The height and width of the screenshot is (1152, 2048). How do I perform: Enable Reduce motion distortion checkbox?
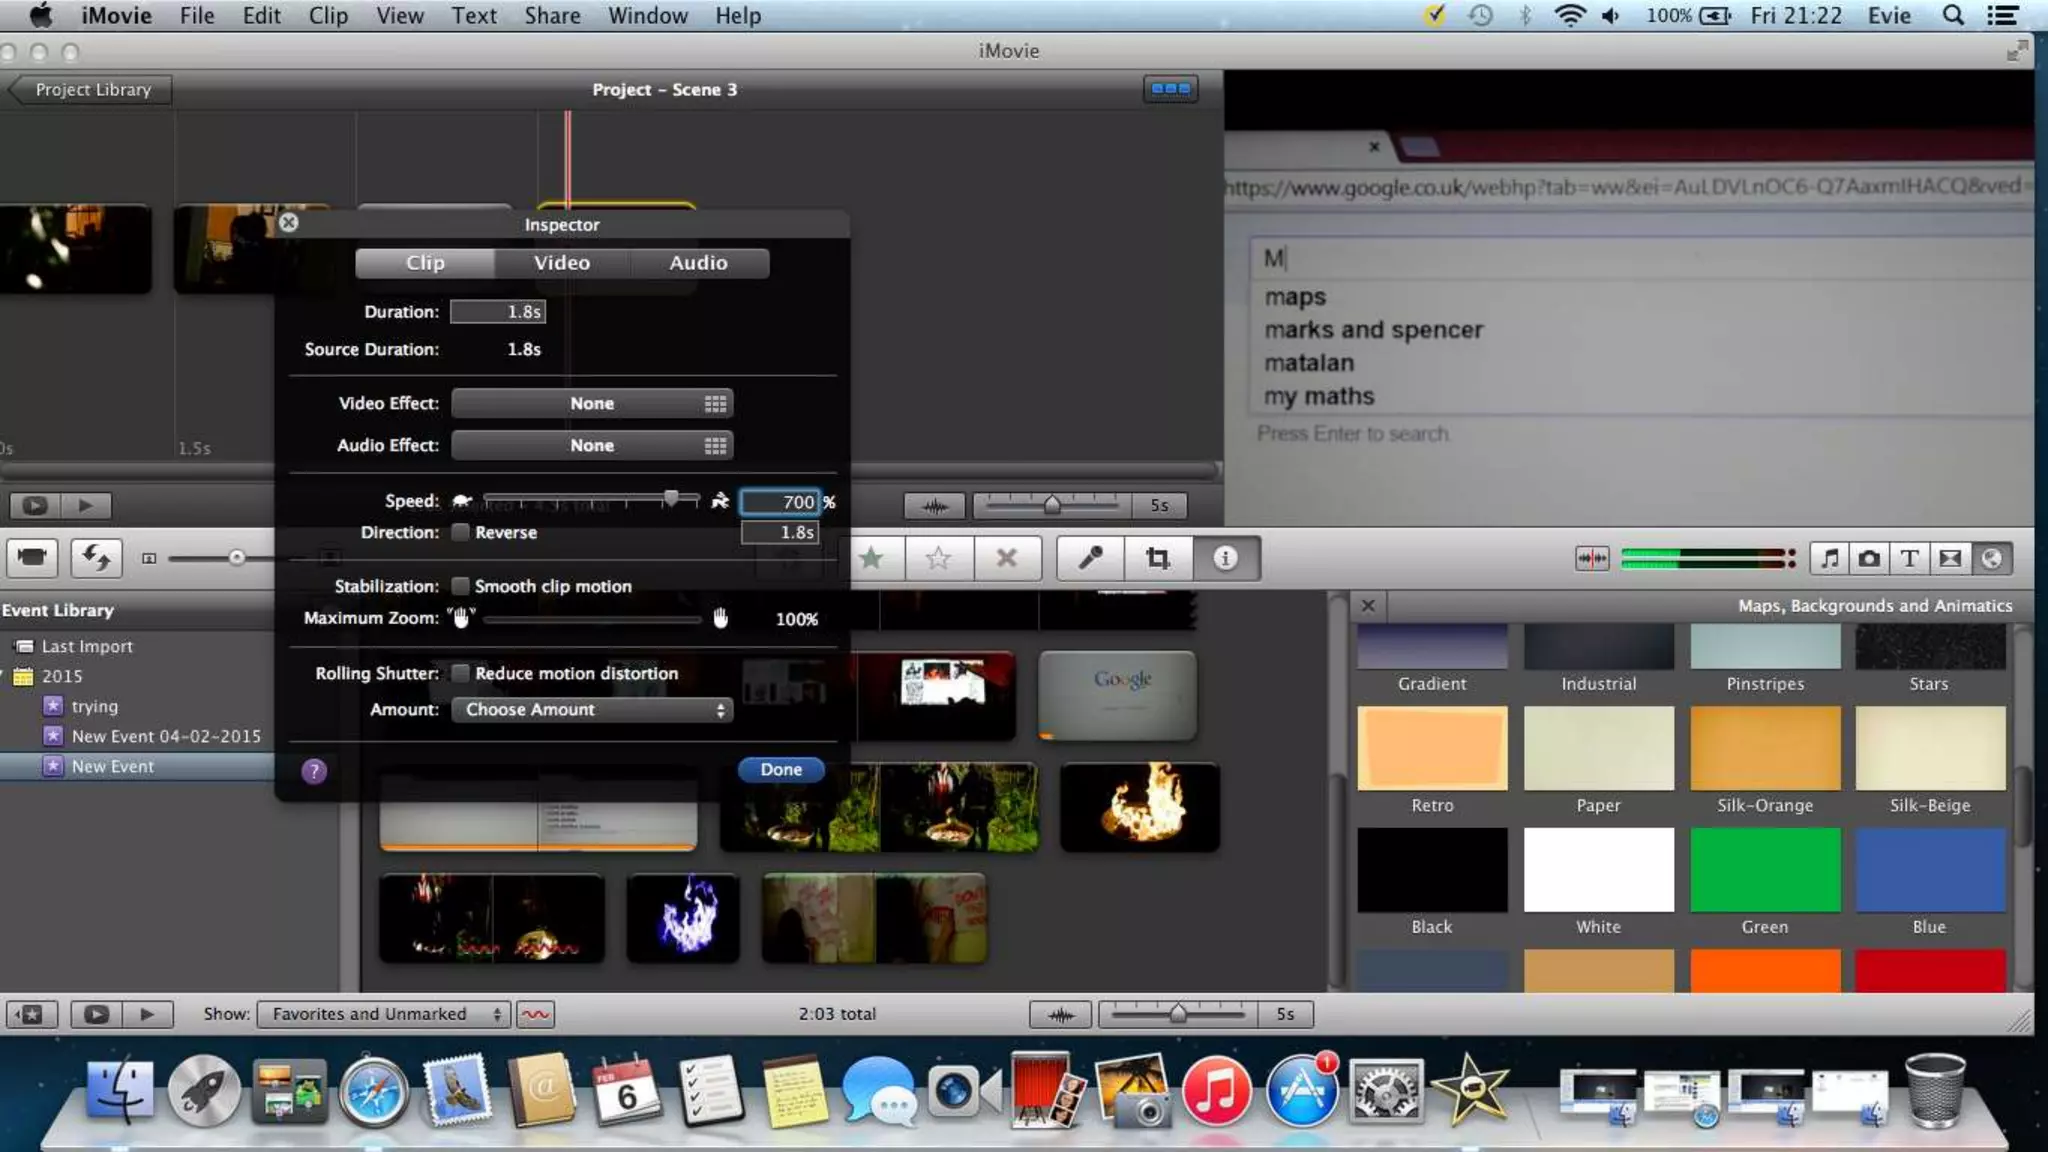[460, 673]
